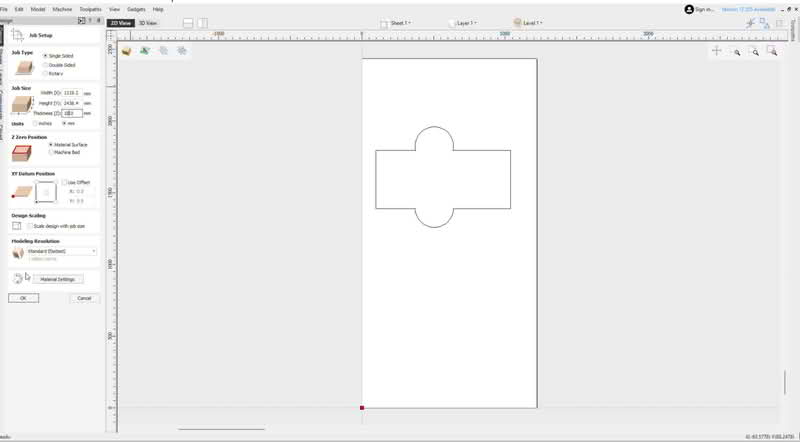Click the rightmost zoom magnifier icon

[x=772, y=51]
